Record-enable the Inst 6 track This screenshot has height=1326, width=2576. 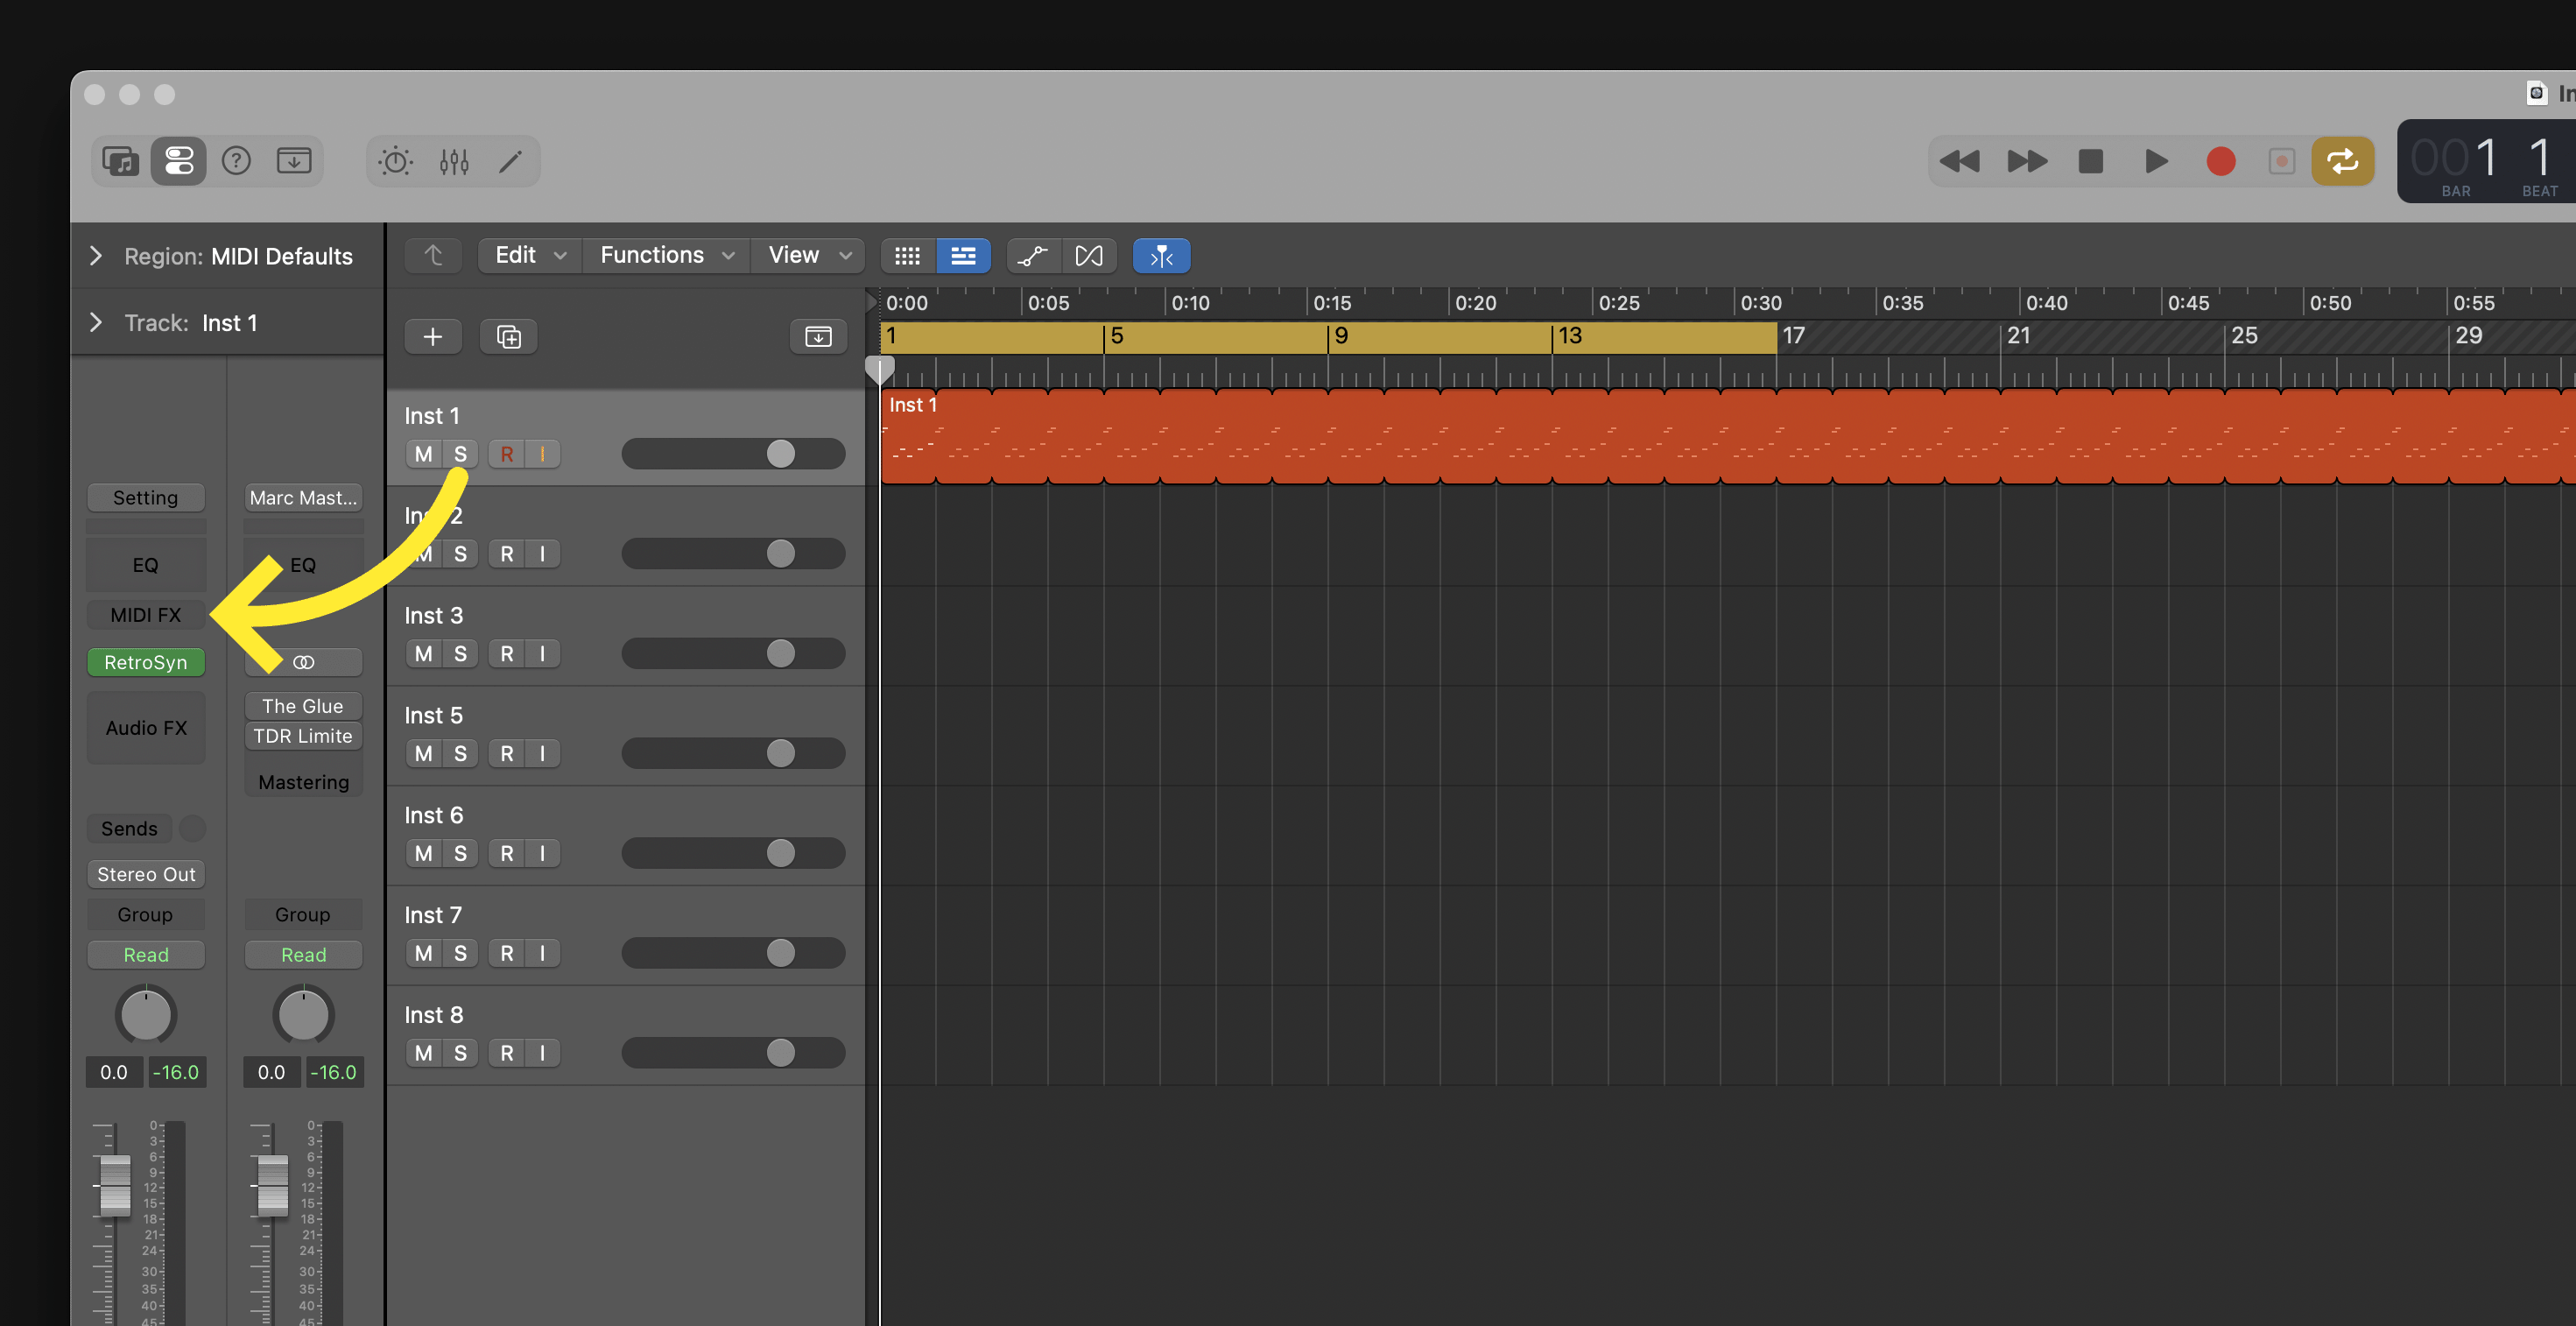pyautogui.click(x=507, y=854)
